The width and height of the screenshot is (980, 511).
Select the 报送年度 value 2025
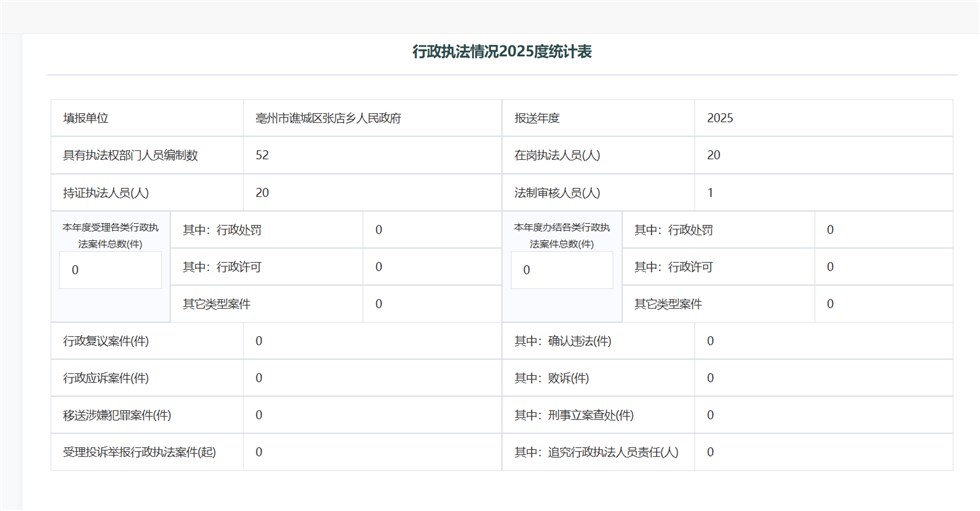[x=720, y=118]
